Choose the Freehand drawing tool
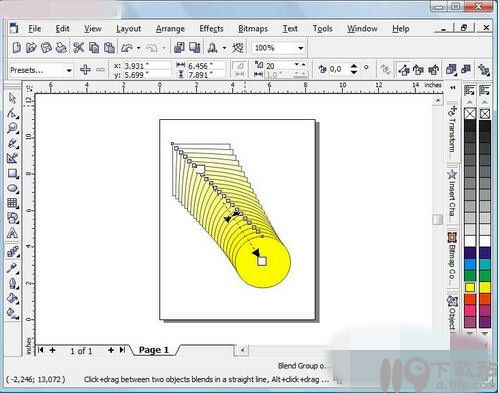 point(13,143)
